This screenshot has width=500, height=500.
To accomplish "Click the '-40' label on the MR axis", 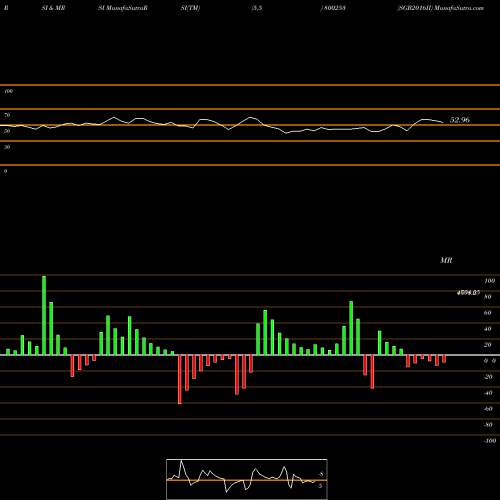I will pyautogui.click(x=488, y=393).
